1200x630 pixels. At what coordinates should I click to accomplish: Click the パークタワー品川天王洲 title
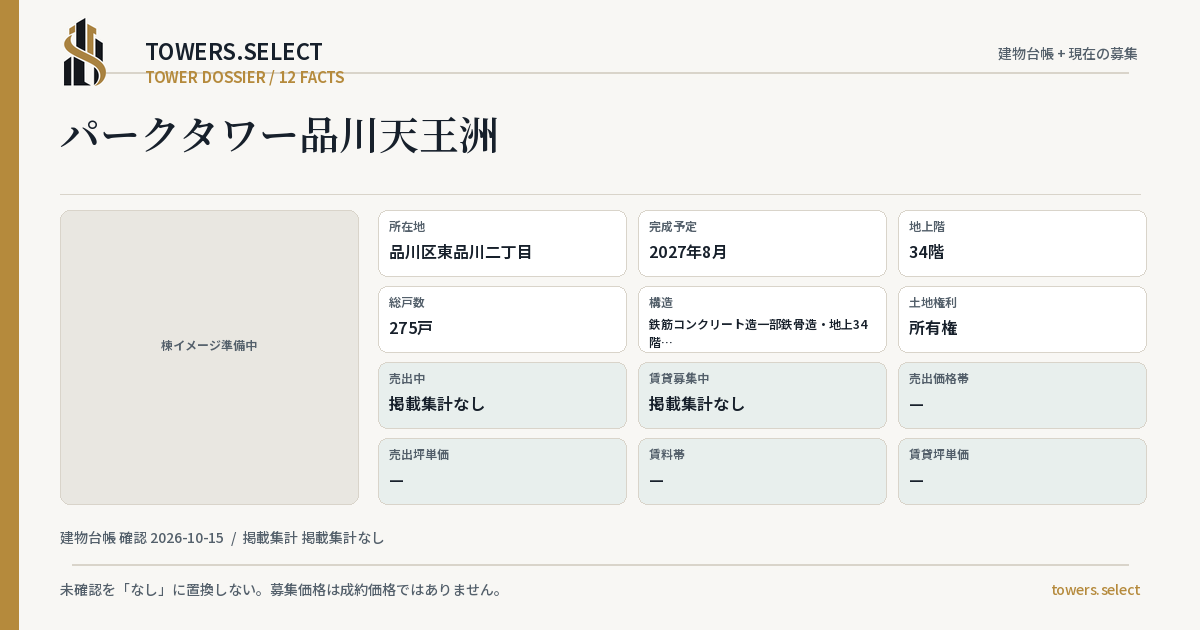(279, 135)
